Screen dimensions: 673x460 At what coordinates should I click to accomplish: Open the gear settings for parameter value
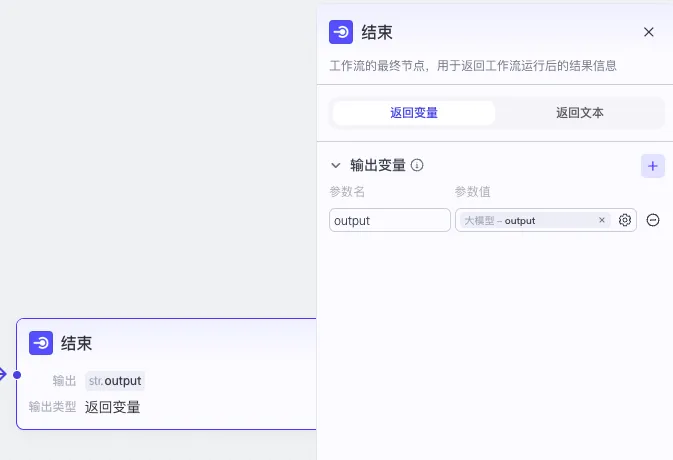(x=624, y=220)
